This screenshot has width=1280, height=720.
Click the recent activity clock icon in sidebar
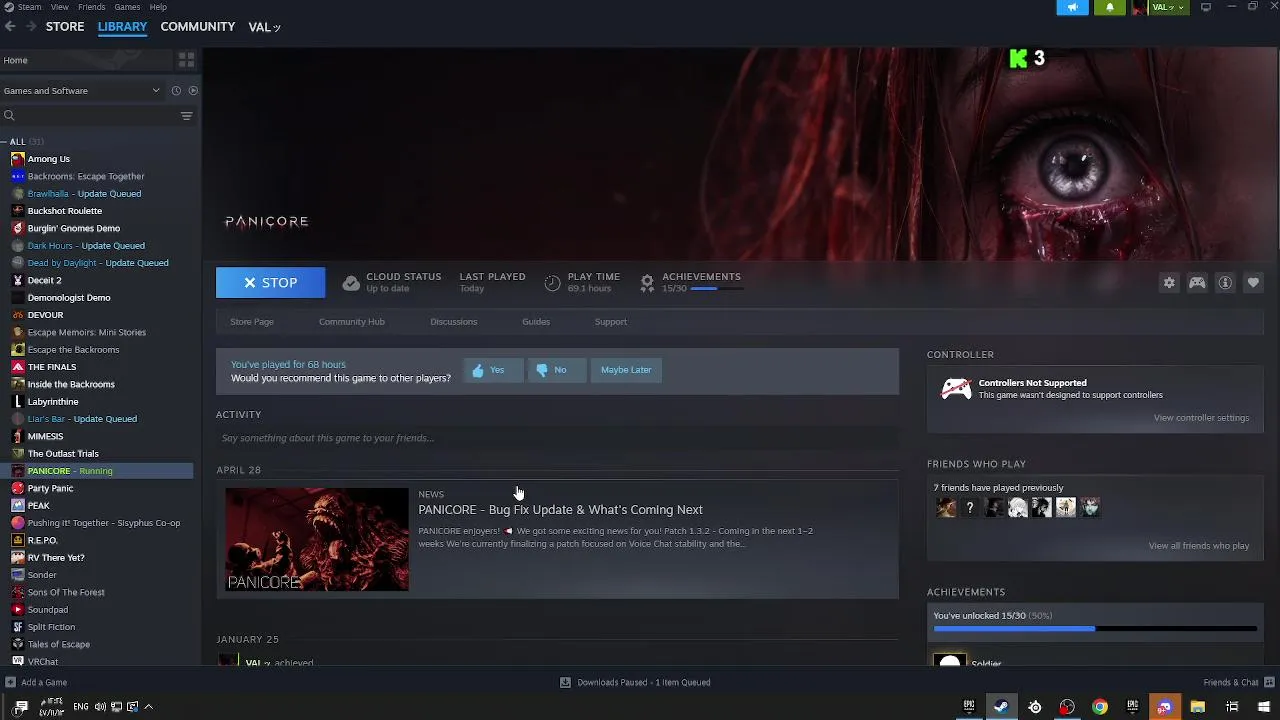(x=176, y=91)
